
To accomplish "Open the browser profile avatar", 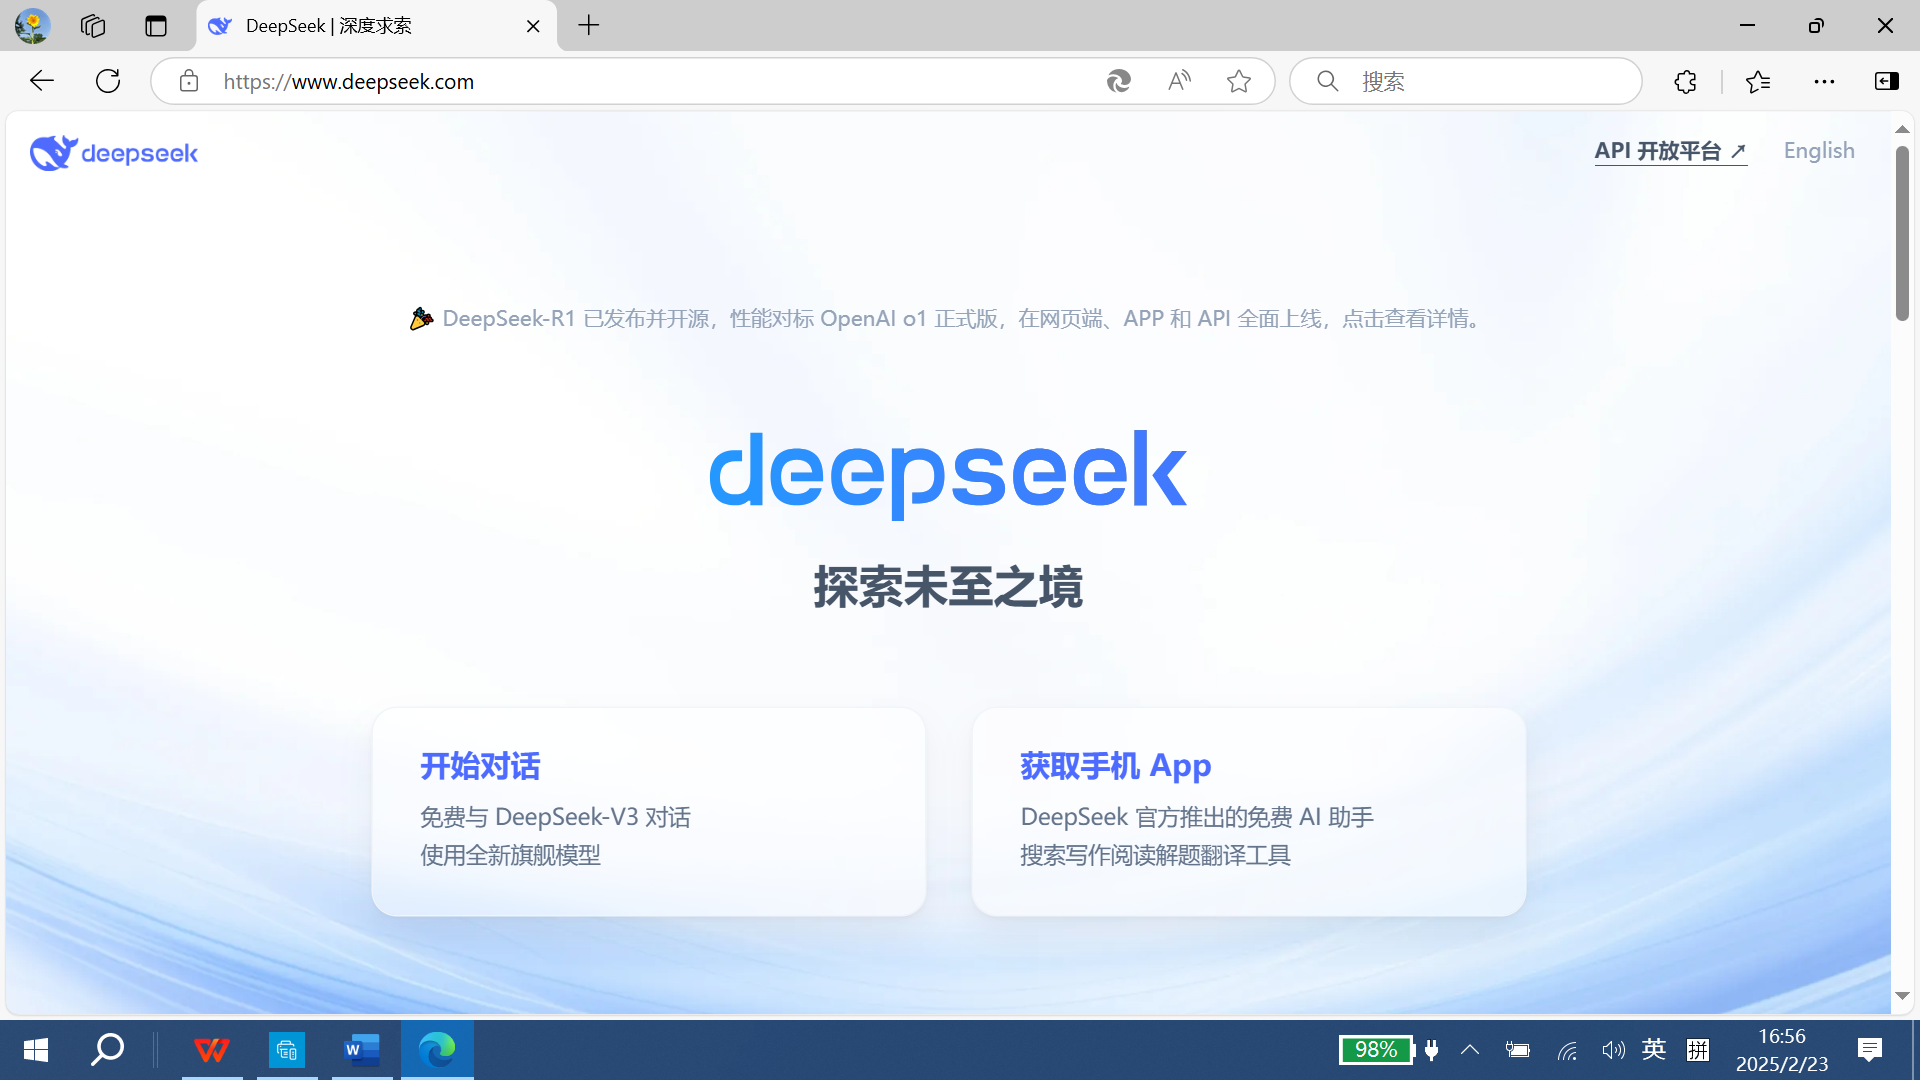I will coord(32,26).
